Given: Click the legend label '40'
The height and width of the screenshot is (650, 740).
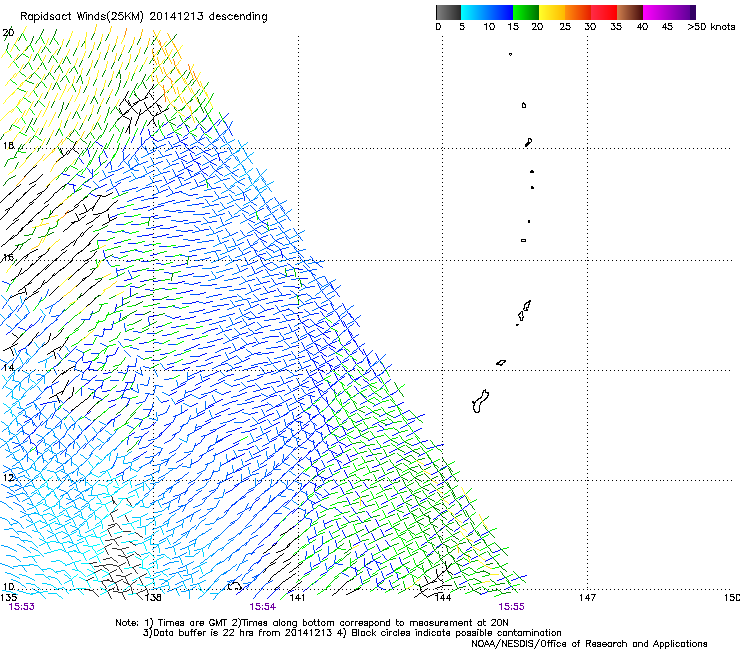Looking at the screenshot, I should (642, 27).
